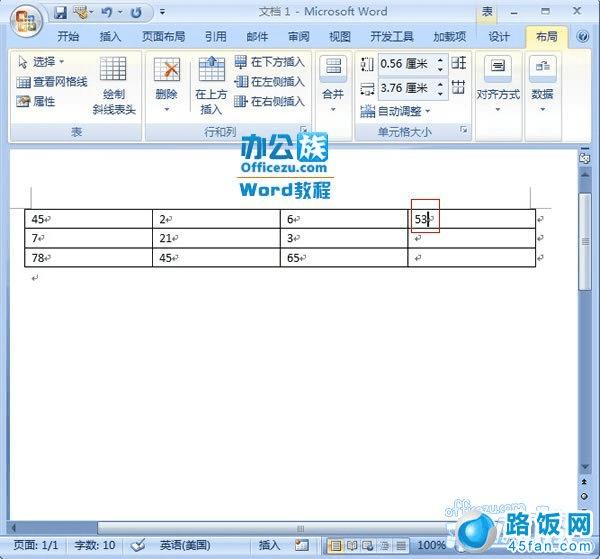Open 单元格大小 group dialog launcher
The height and width of the screenshot is (559, 600).
pos(463,130)
